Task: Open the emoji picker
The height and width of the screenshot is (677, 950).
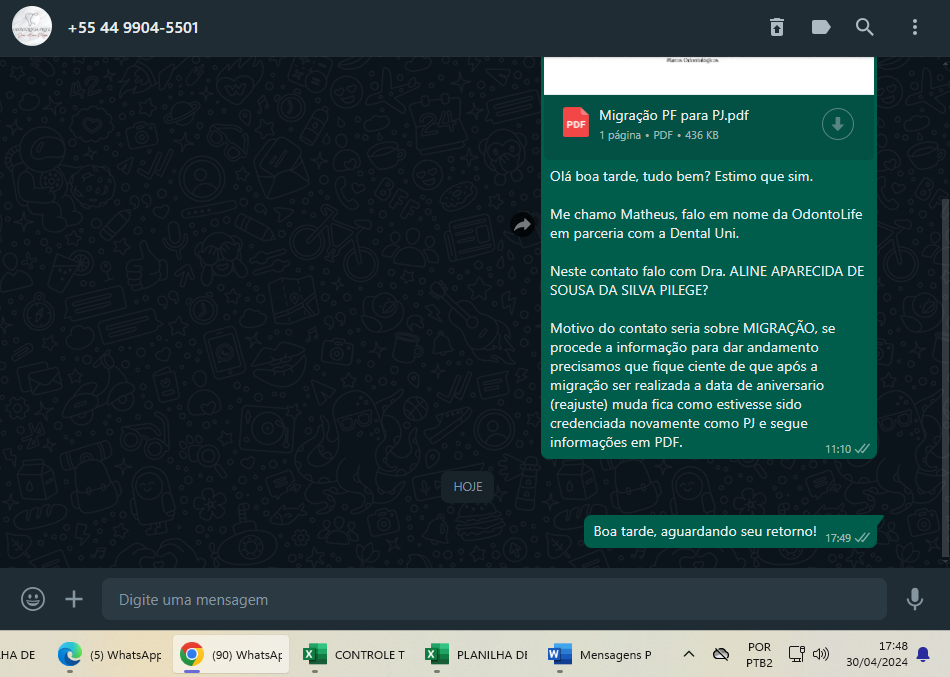Action: pos(33,599)
